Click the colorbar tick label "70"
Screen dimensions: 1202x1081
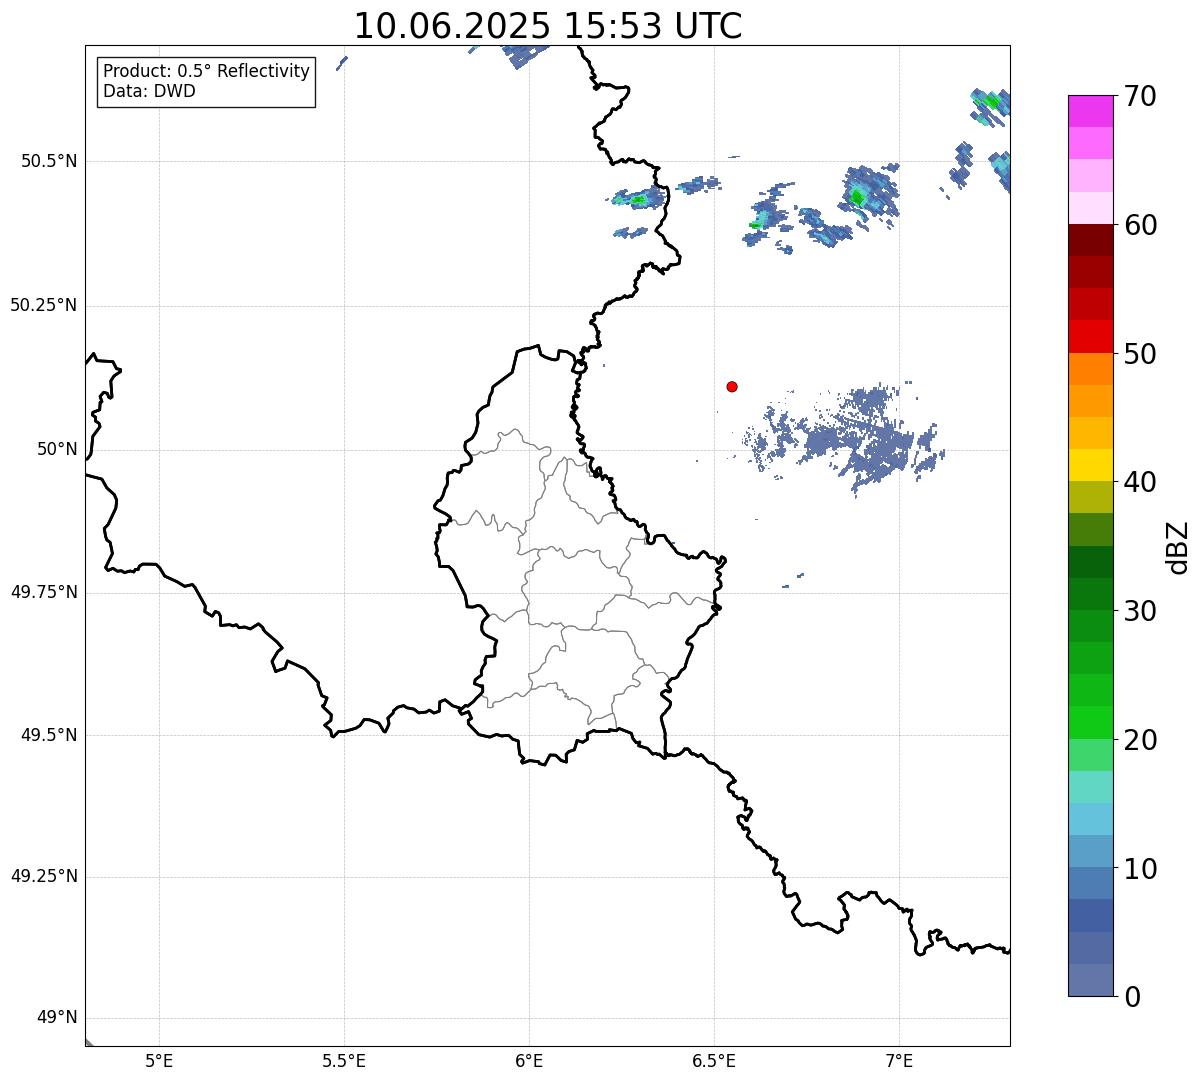1140,96
